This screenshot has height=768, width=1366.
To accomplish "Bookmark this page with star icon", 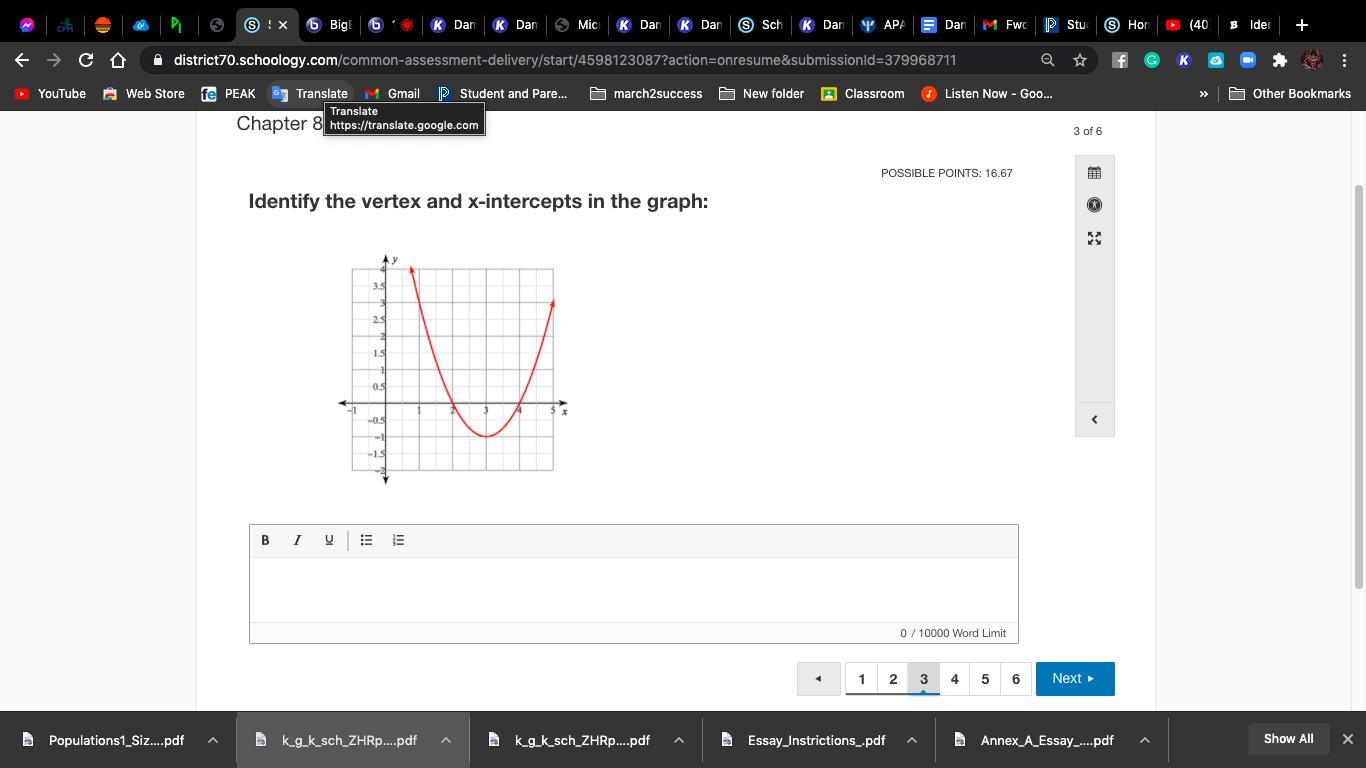I will point(1080,60).
